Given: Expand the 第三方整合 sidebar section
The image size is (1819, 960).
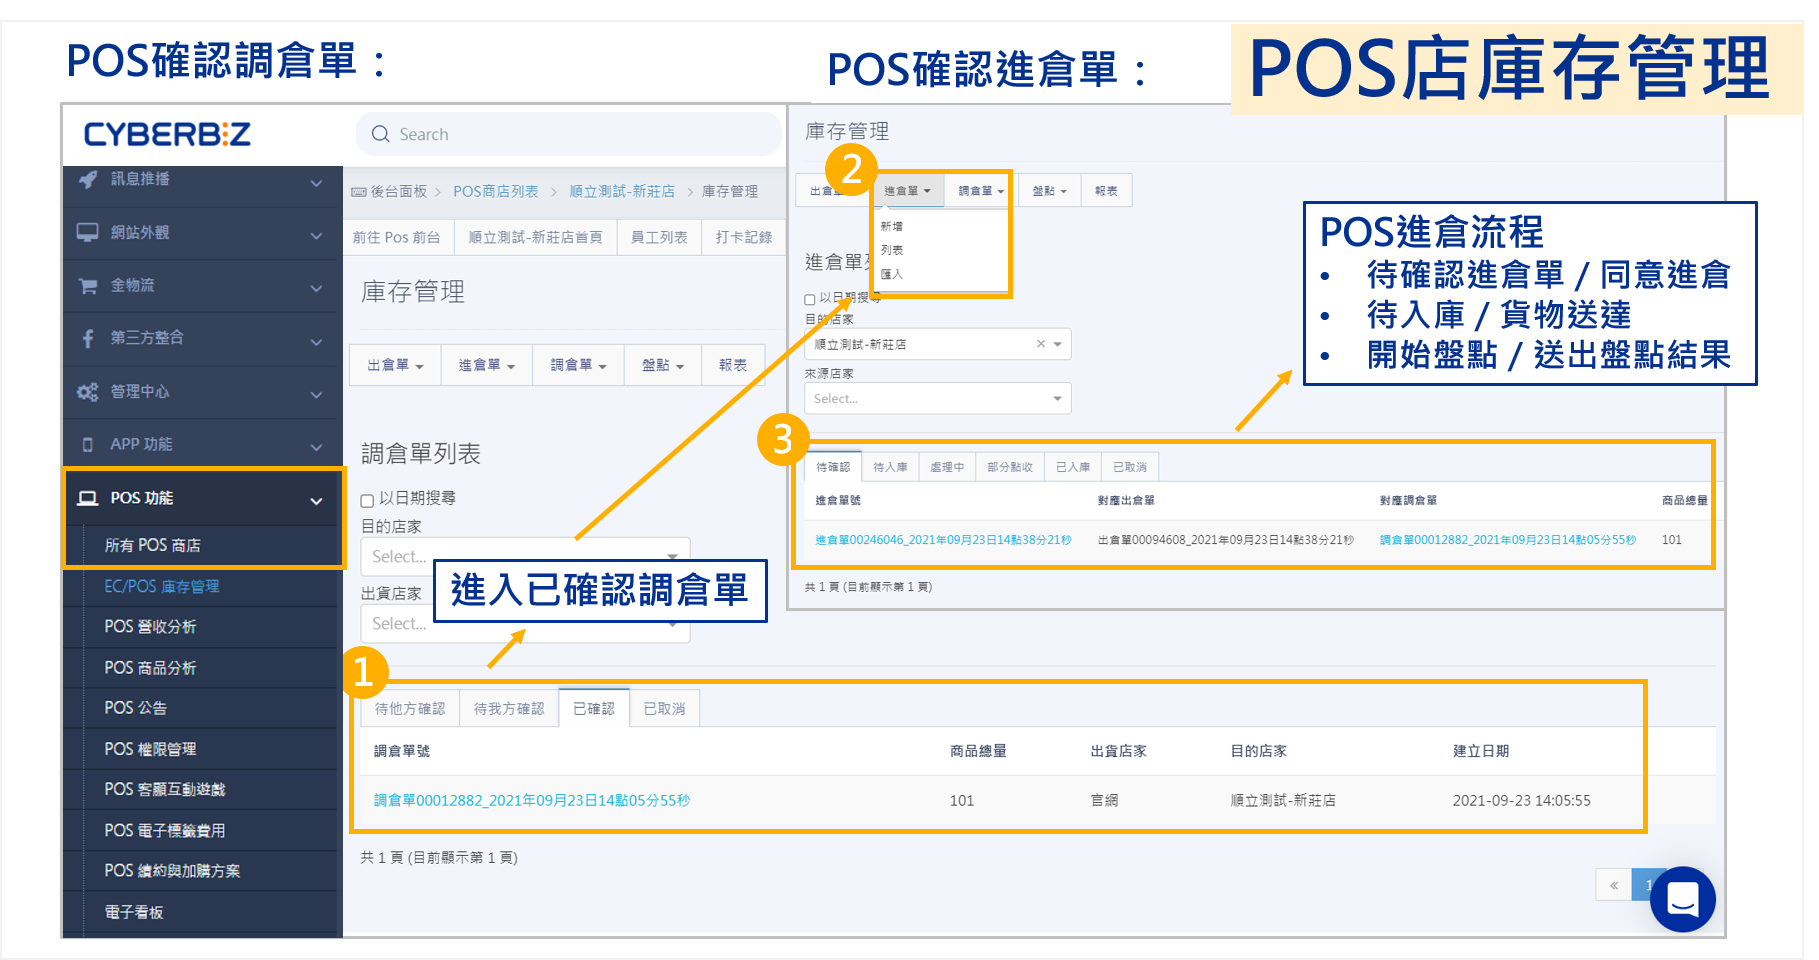Looking at the screenshot, I should [316, 342].
